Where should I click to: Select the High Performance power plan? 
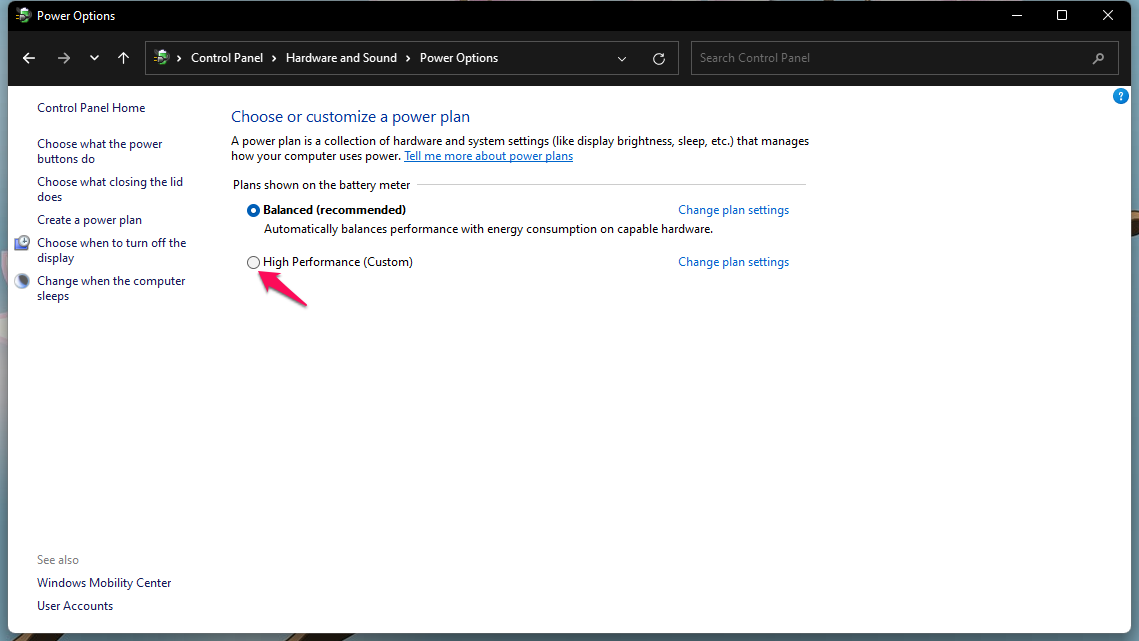[253, 262]
